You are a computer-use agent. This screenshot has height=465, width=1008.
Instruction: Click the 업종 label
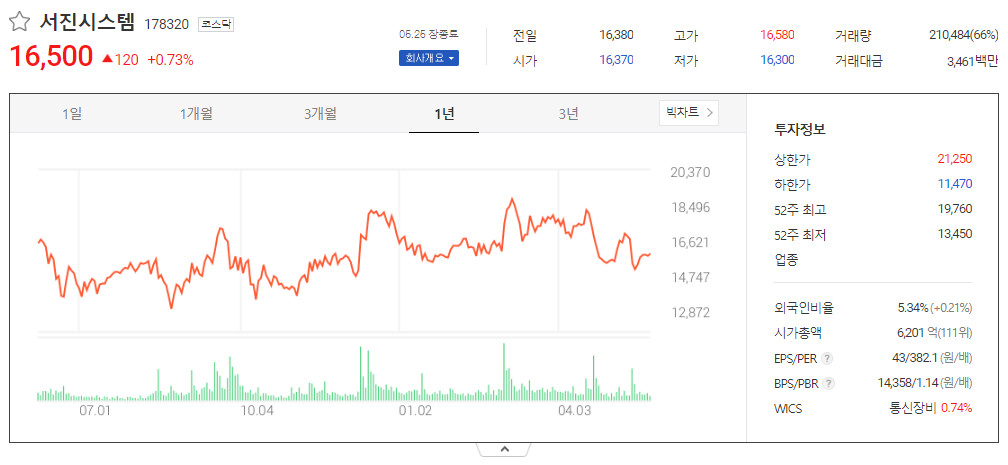coord(786,260)
